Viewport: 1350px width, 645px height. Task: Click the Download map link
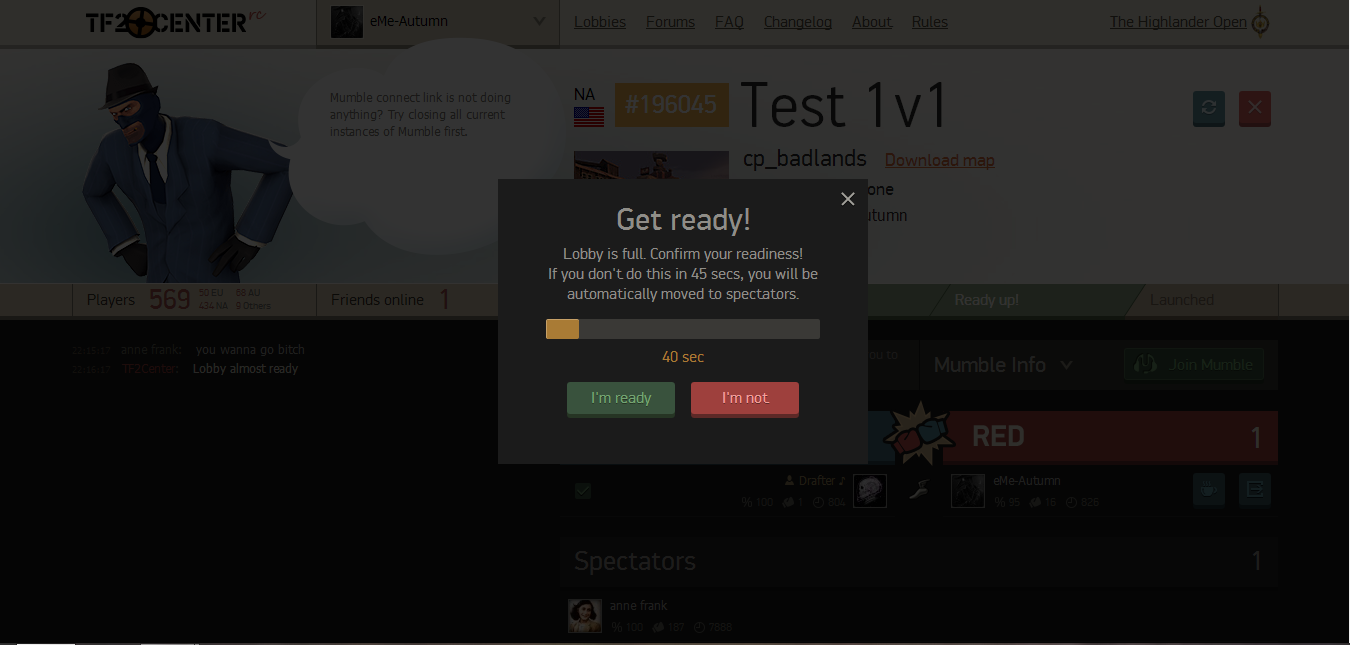939,160
